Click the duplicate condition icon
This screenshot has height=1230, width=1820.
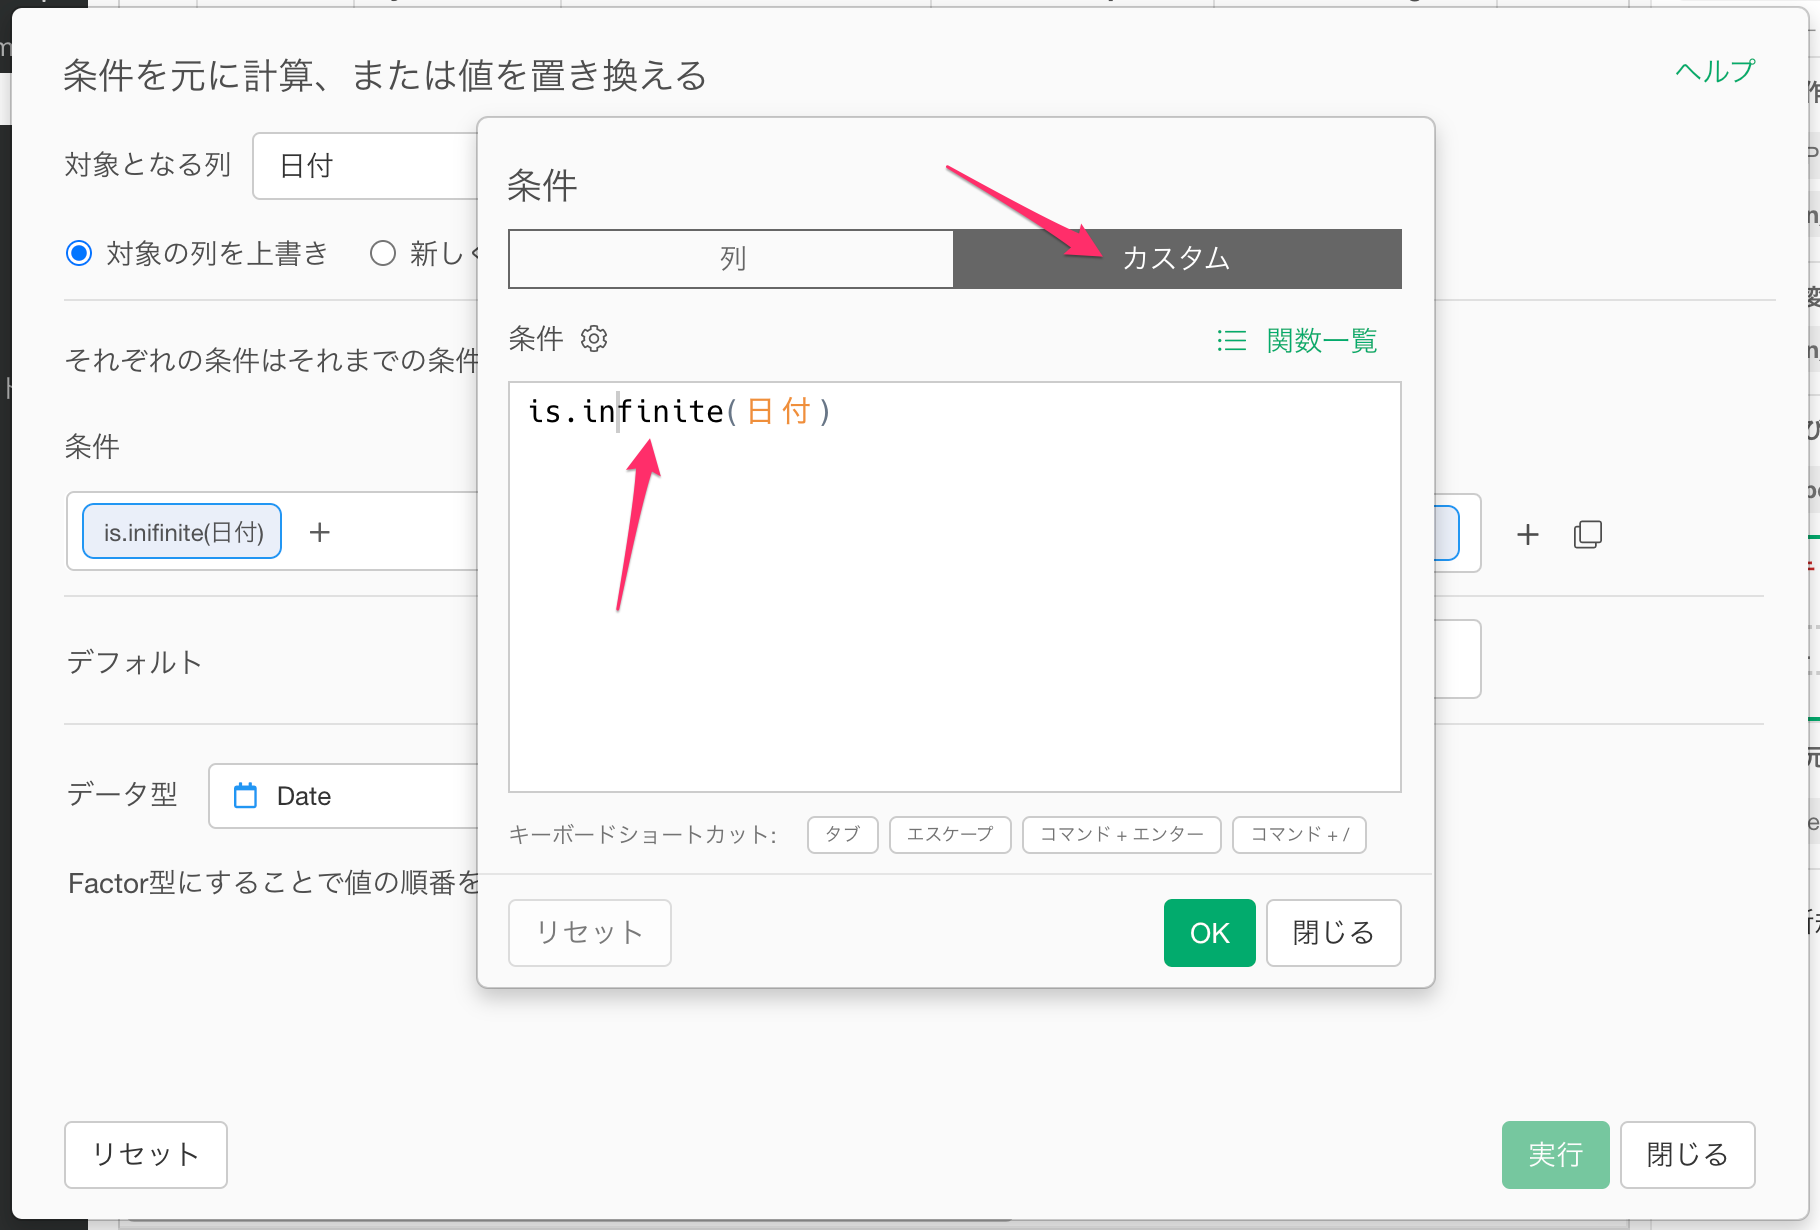click(1587, 534)
